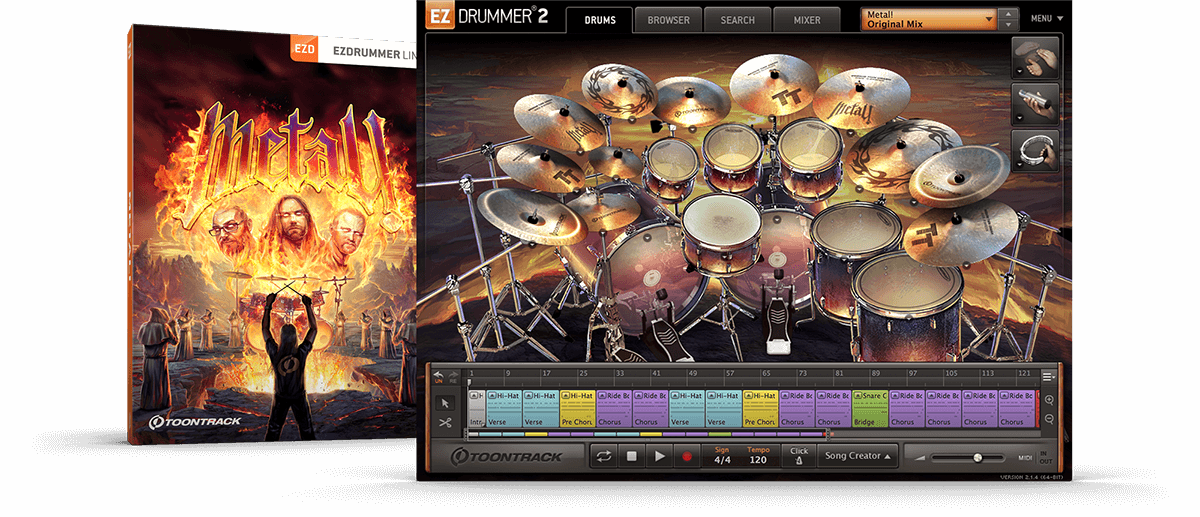Zoom in on the song track
The width and height of the screenshot is (1200, 517).
(1049, 399)
